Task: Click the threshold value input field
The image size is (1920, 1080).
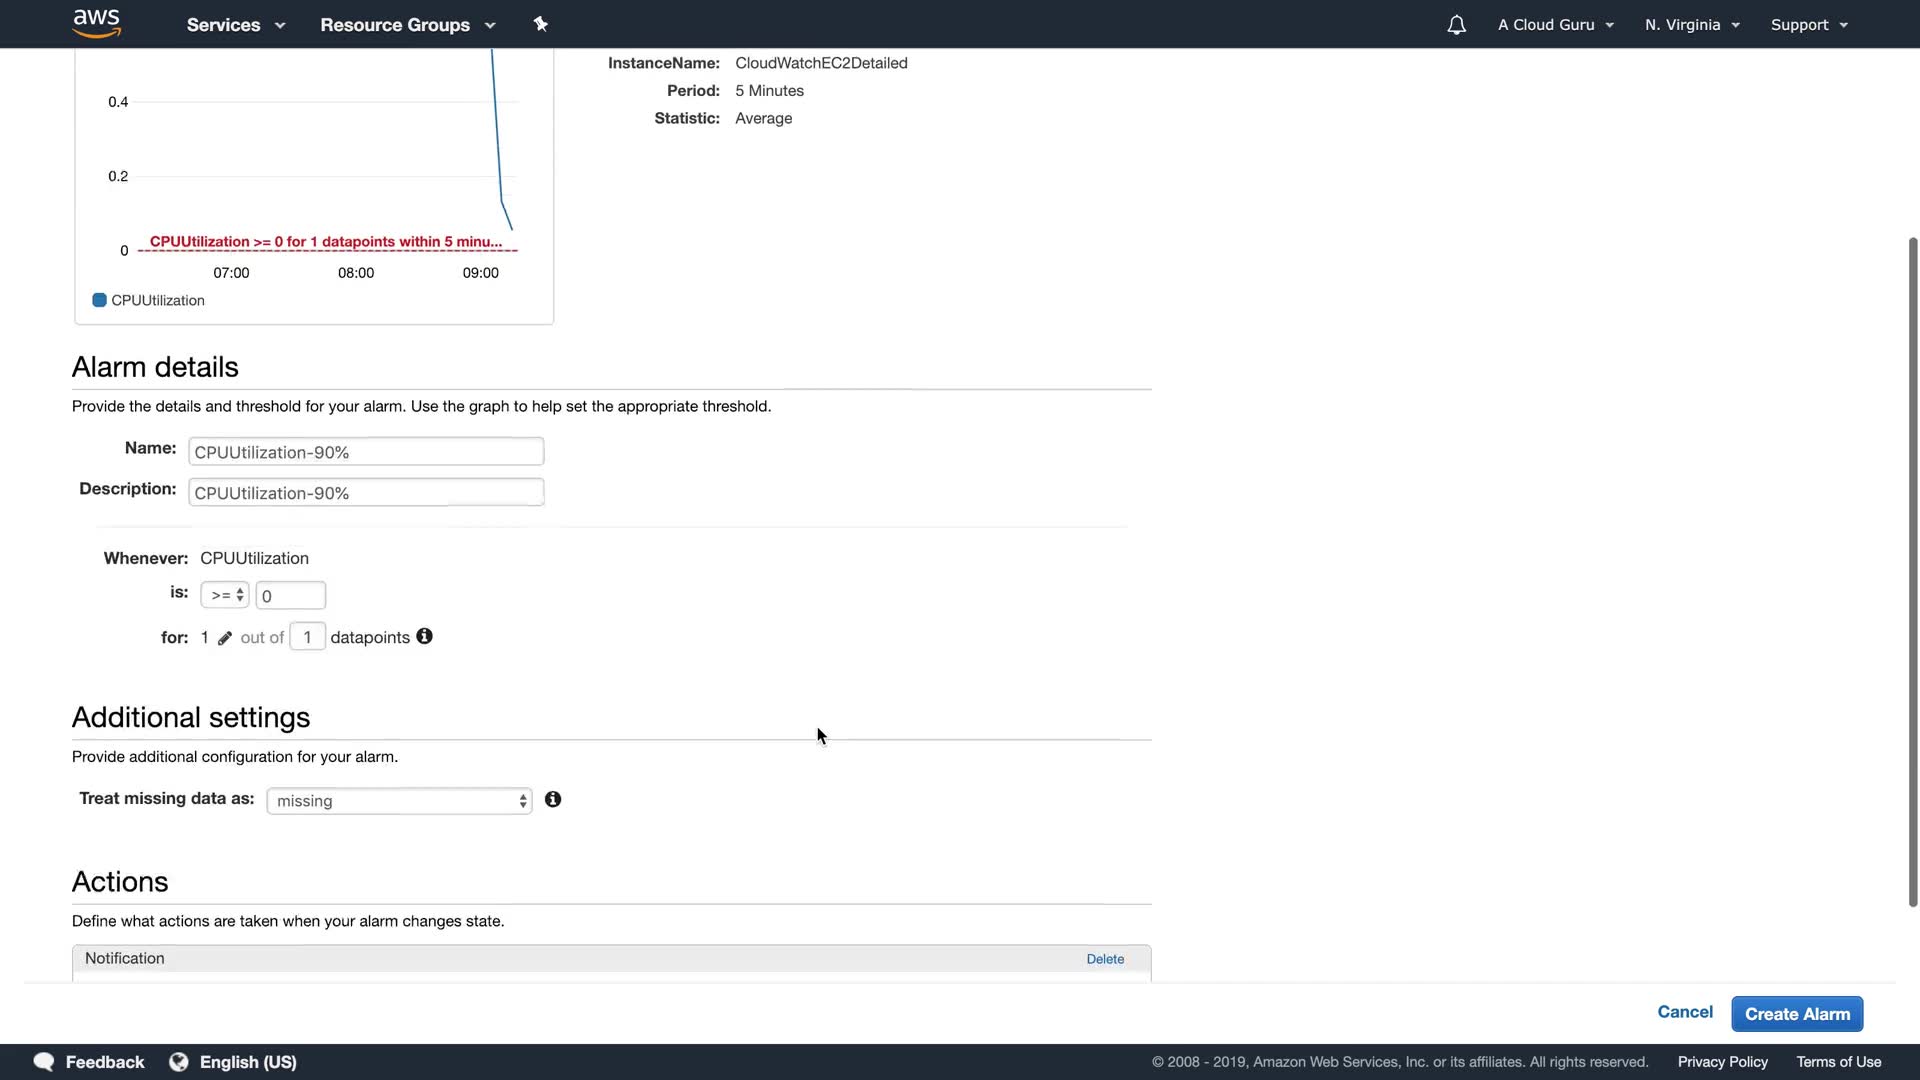Action: click(290, 596)
